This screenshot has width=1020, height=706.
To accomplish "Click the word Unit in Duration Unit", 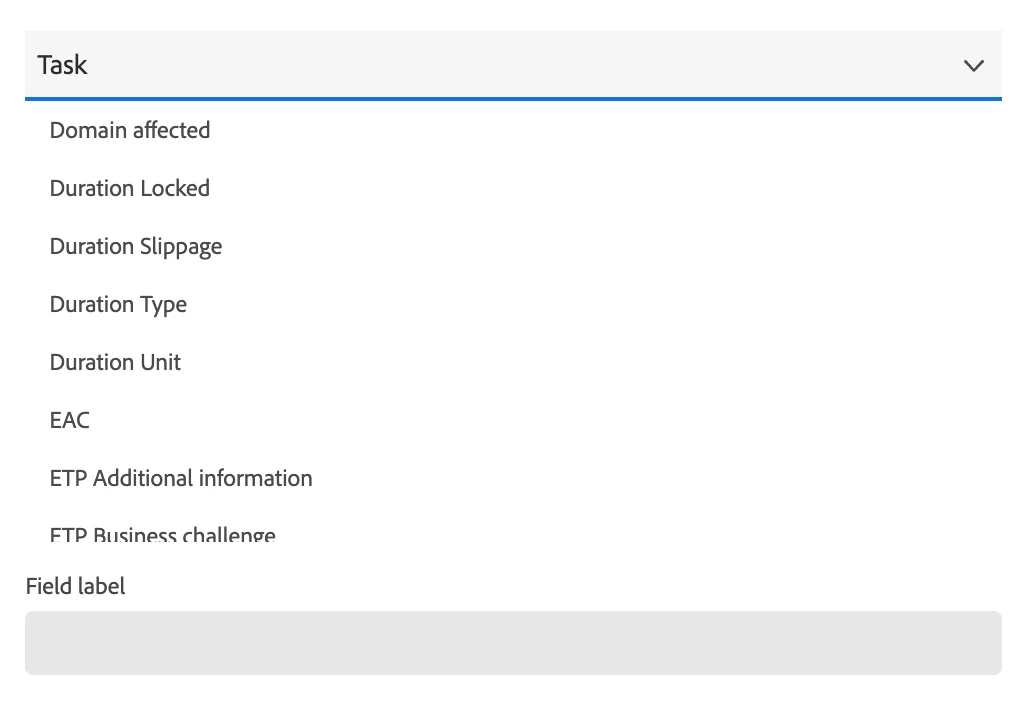I will point(161,362).
